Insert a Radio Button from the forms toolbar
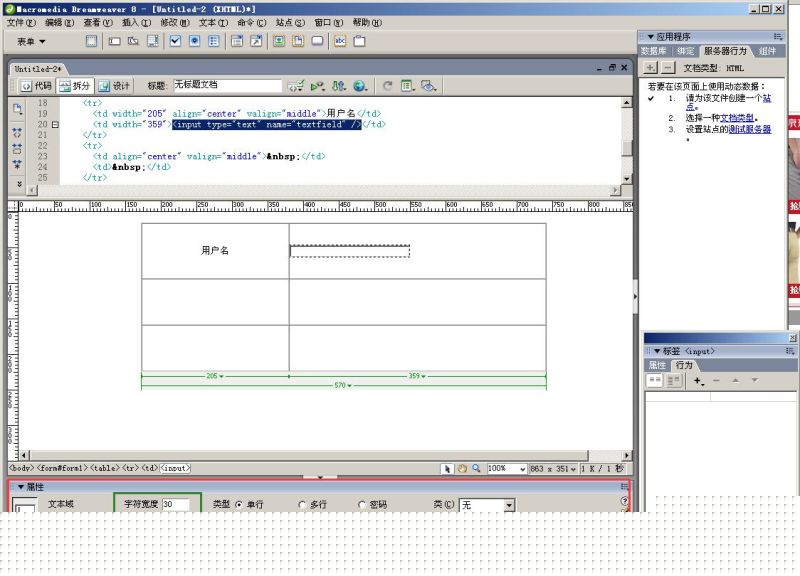The height and width of the screenshot is (576, 800). 194,41
